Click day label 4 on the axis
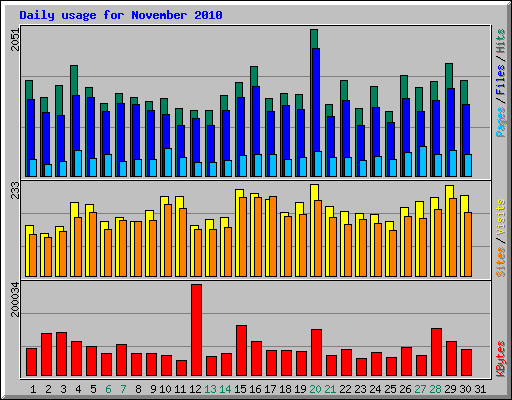 click(78, 389)
